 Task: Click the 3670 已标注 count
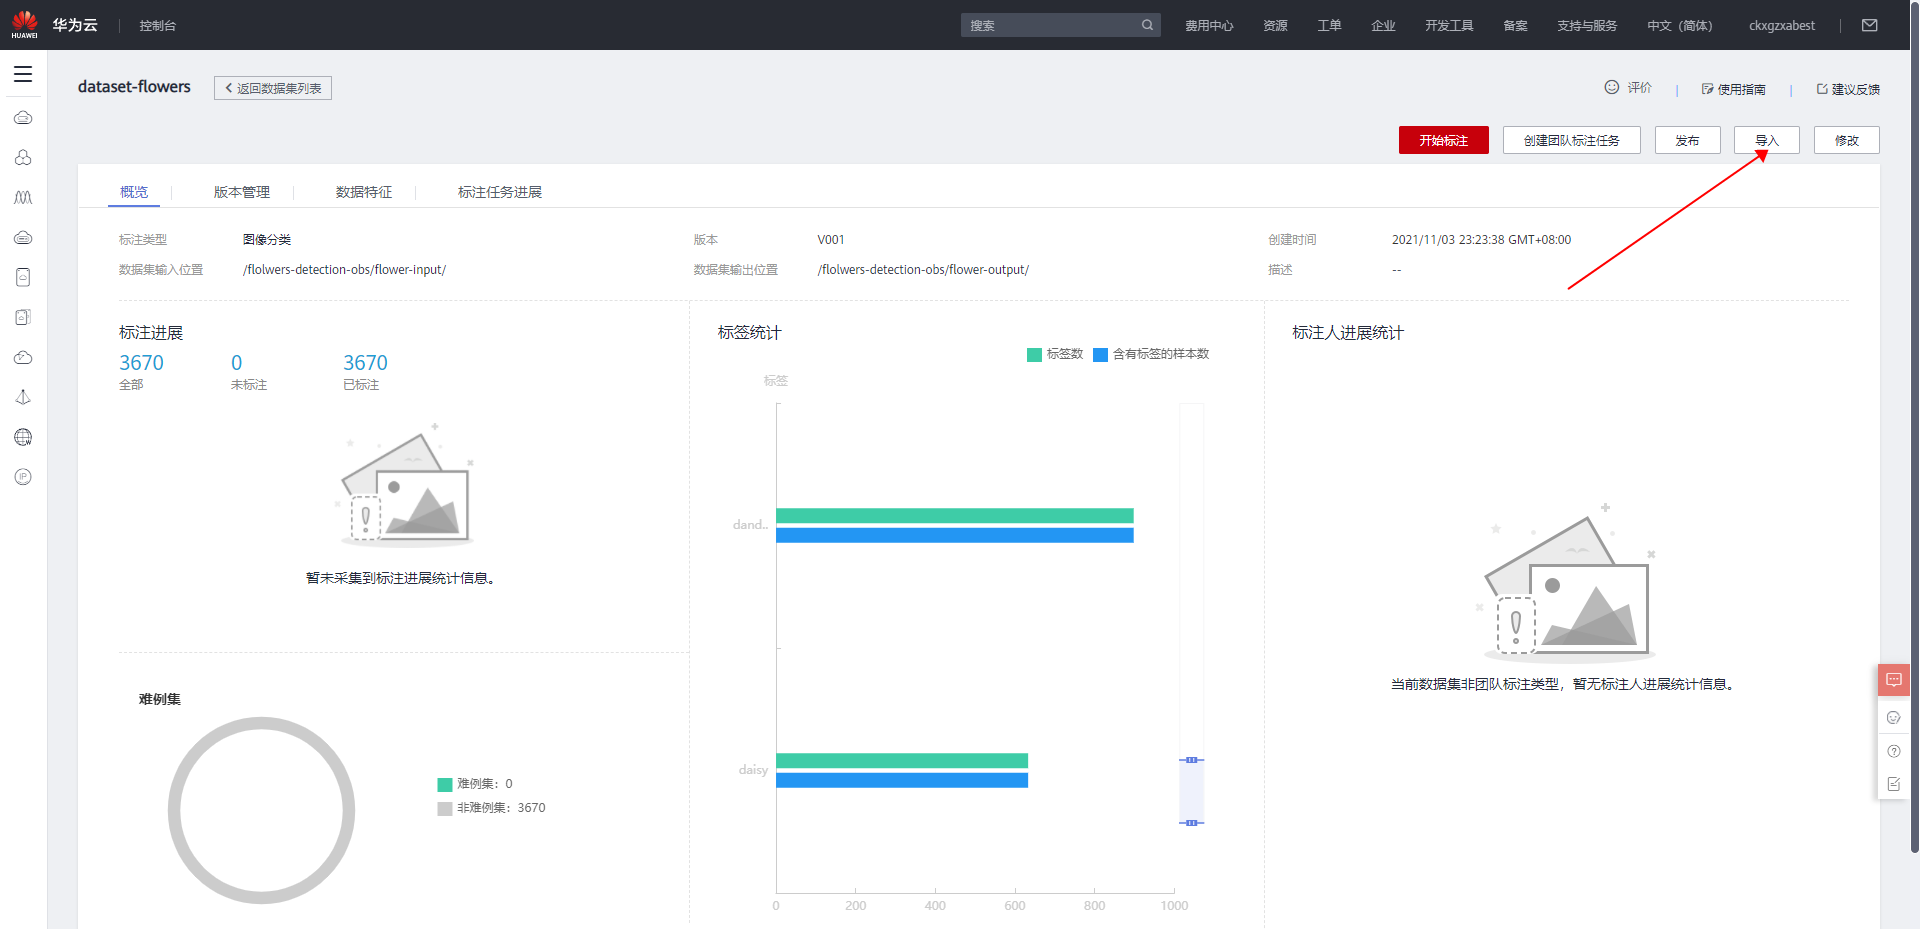365,363
